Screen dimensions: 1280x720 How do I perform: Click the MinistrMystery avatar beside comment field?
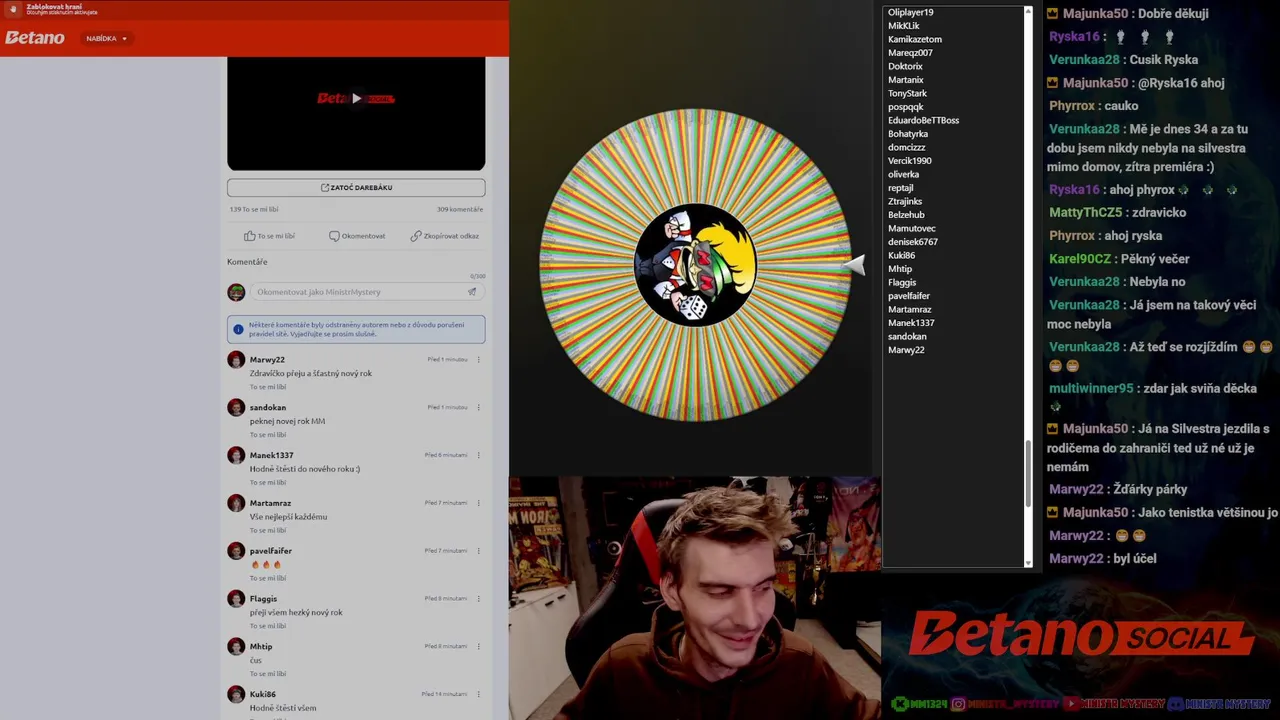point(236,292)
